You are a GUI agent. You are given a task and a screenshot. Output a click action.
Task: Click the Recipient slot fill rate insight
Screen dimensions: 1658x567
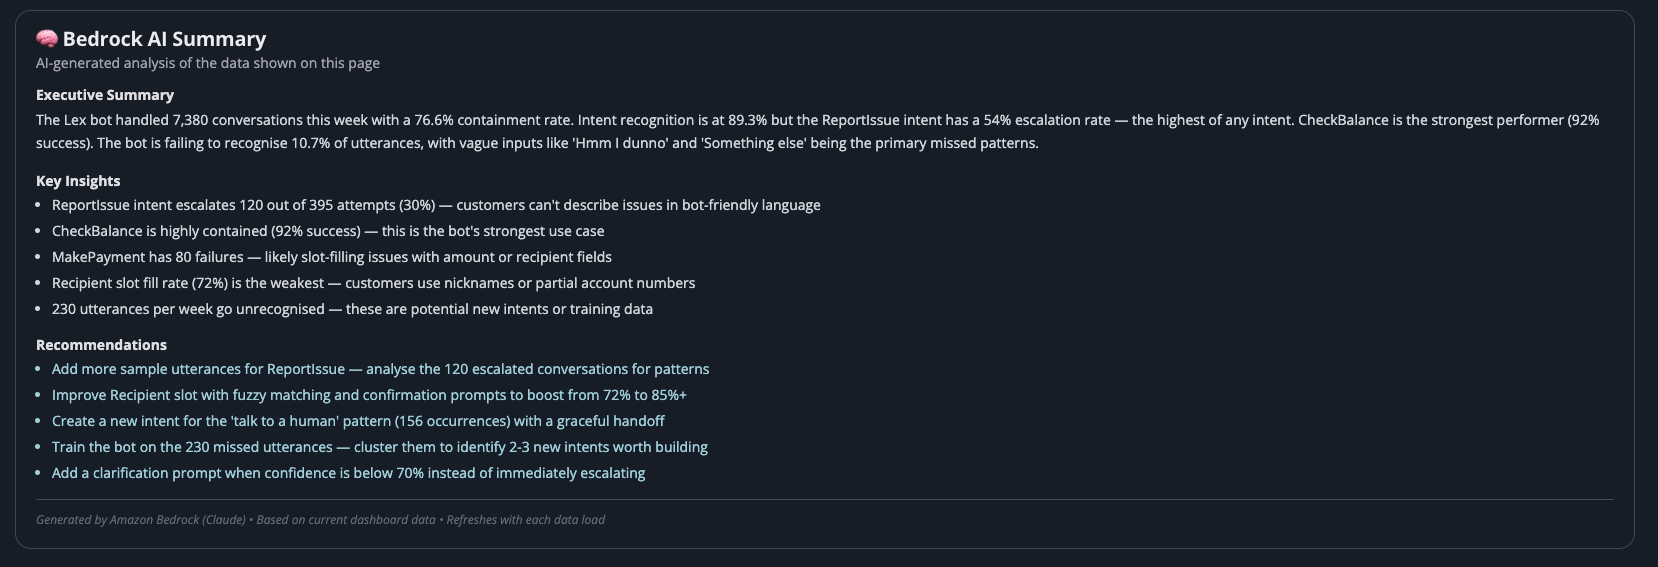click(373, 283)
